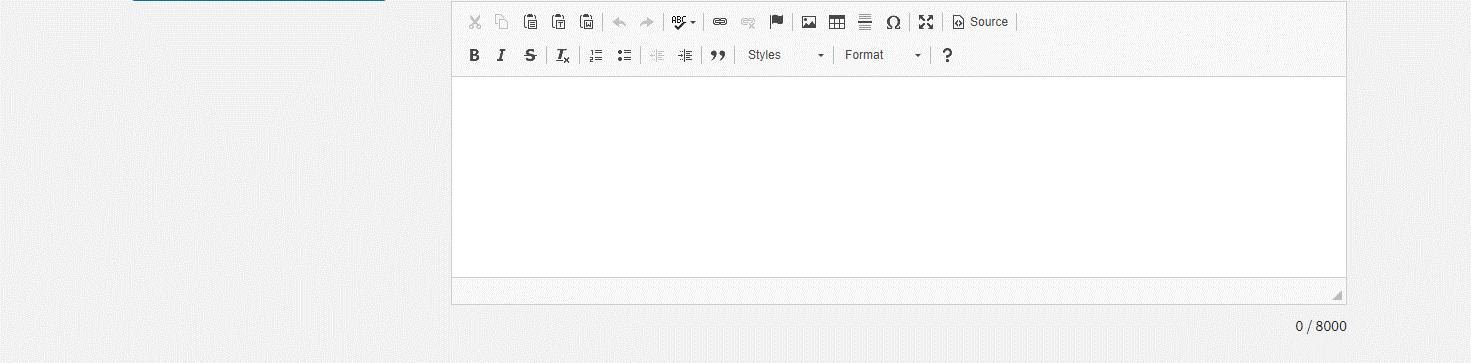Click the Remove Format icon
The width and height of the screenshot is (1471, 363).
pyautogui.click(x=563, y=55)
